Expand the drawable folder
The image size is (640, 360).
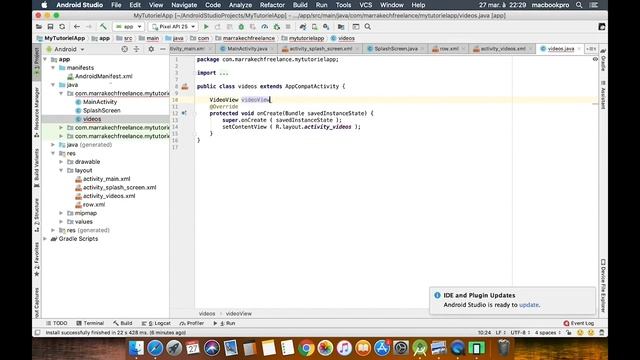click(61, 162)
